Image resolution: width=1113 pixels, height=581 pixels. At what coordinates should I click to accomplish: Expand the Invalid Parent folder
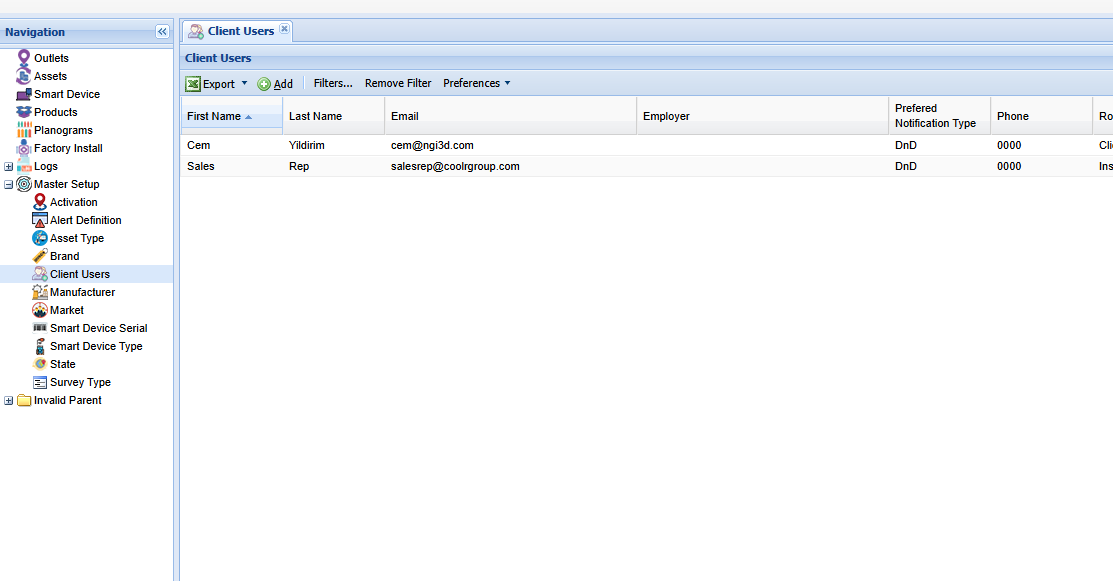(x=8, y=400)
